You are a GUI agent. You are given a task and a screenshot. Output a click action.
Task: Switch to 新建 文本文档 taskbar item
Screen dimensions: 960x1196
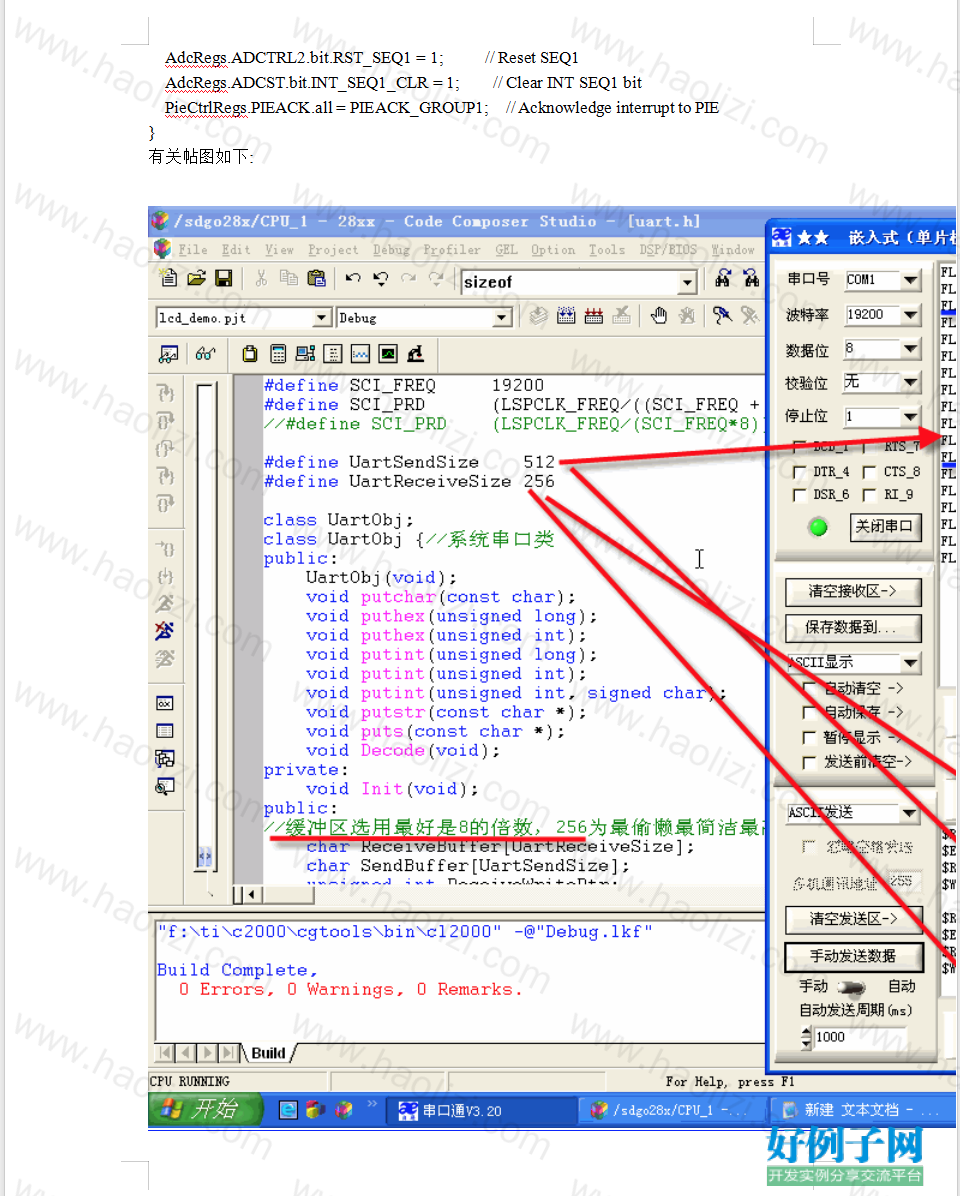point(862,1111)
